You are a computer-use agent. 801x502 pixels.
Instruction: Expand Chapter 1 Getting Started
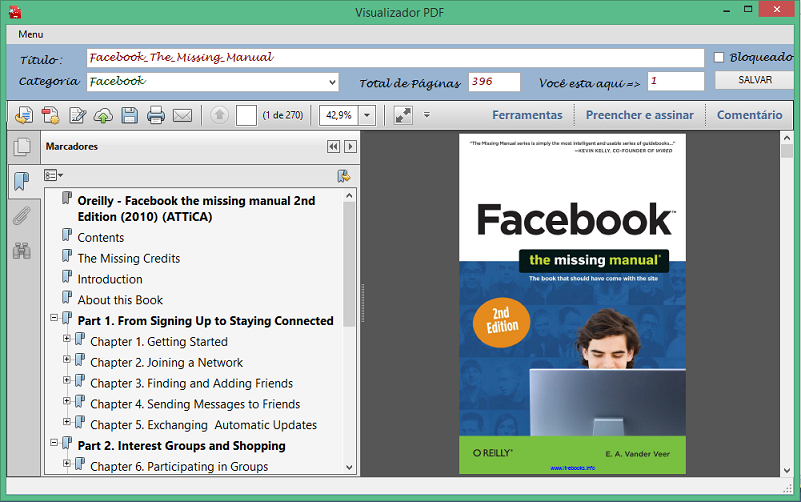click(x=67, y=339)
